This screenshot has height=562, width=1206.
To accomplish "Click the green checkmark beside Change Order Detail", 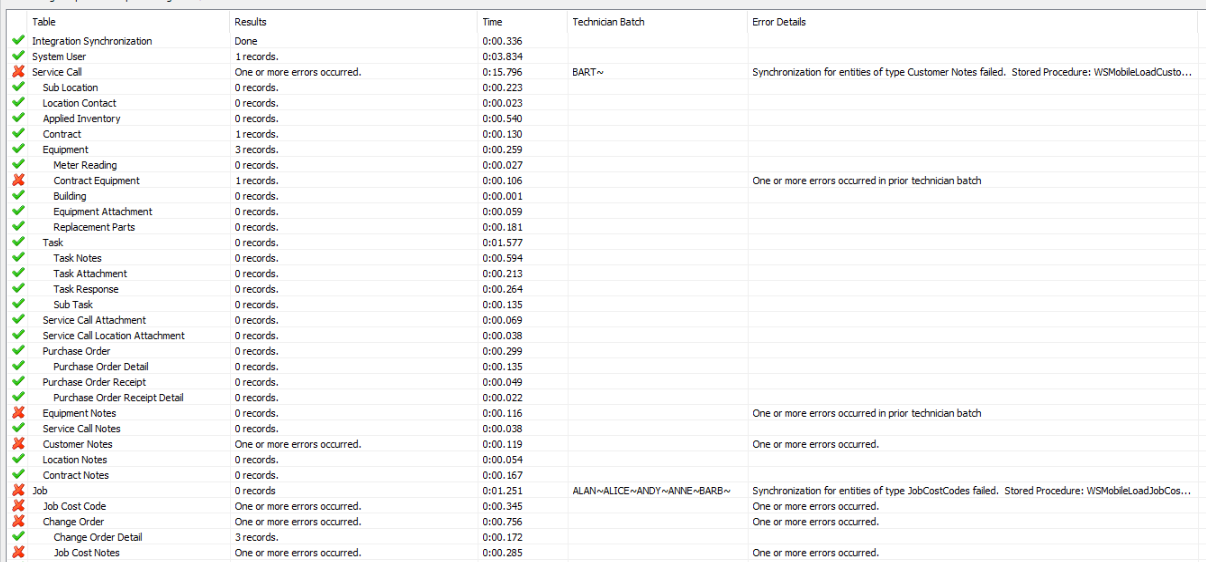I will tap(18, 537).
